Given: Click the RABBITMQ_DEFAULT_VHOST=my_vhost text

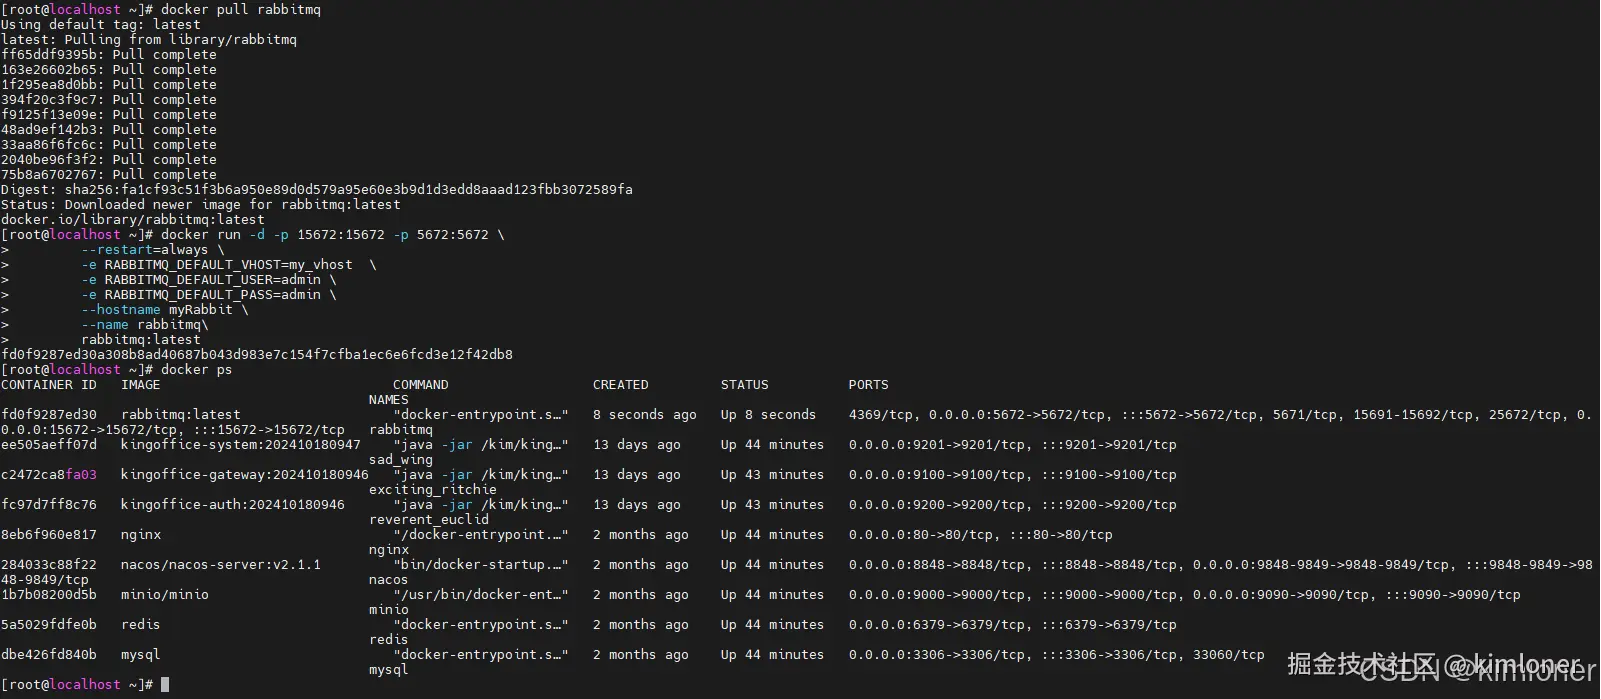Looking at the screenshot, I should click(x=228, y=265).
